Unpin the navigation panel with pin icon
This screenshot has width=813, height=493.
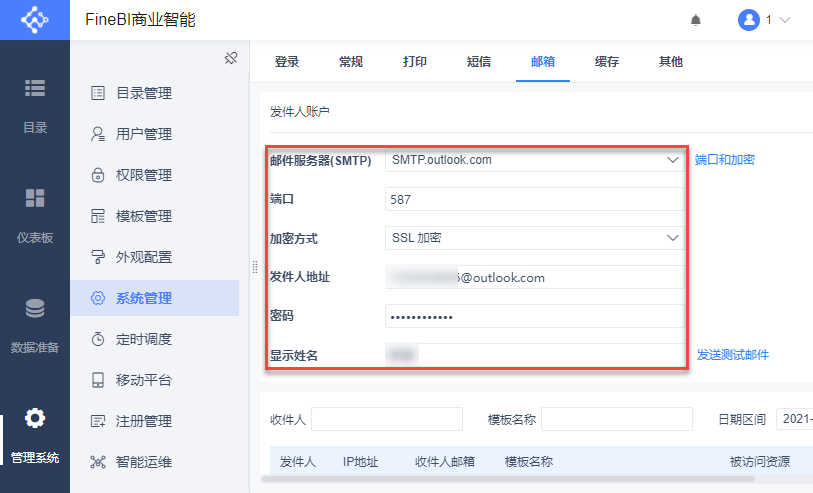[x=231, y=58]
